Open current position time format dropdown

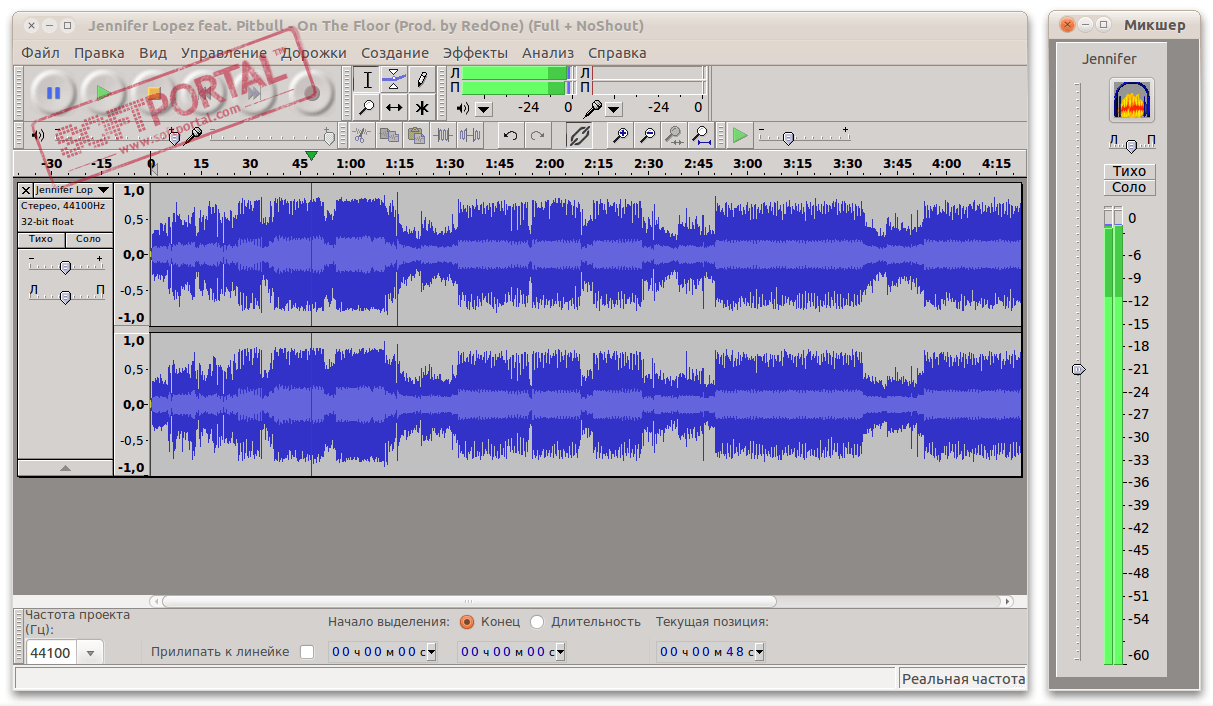point(761,652)
